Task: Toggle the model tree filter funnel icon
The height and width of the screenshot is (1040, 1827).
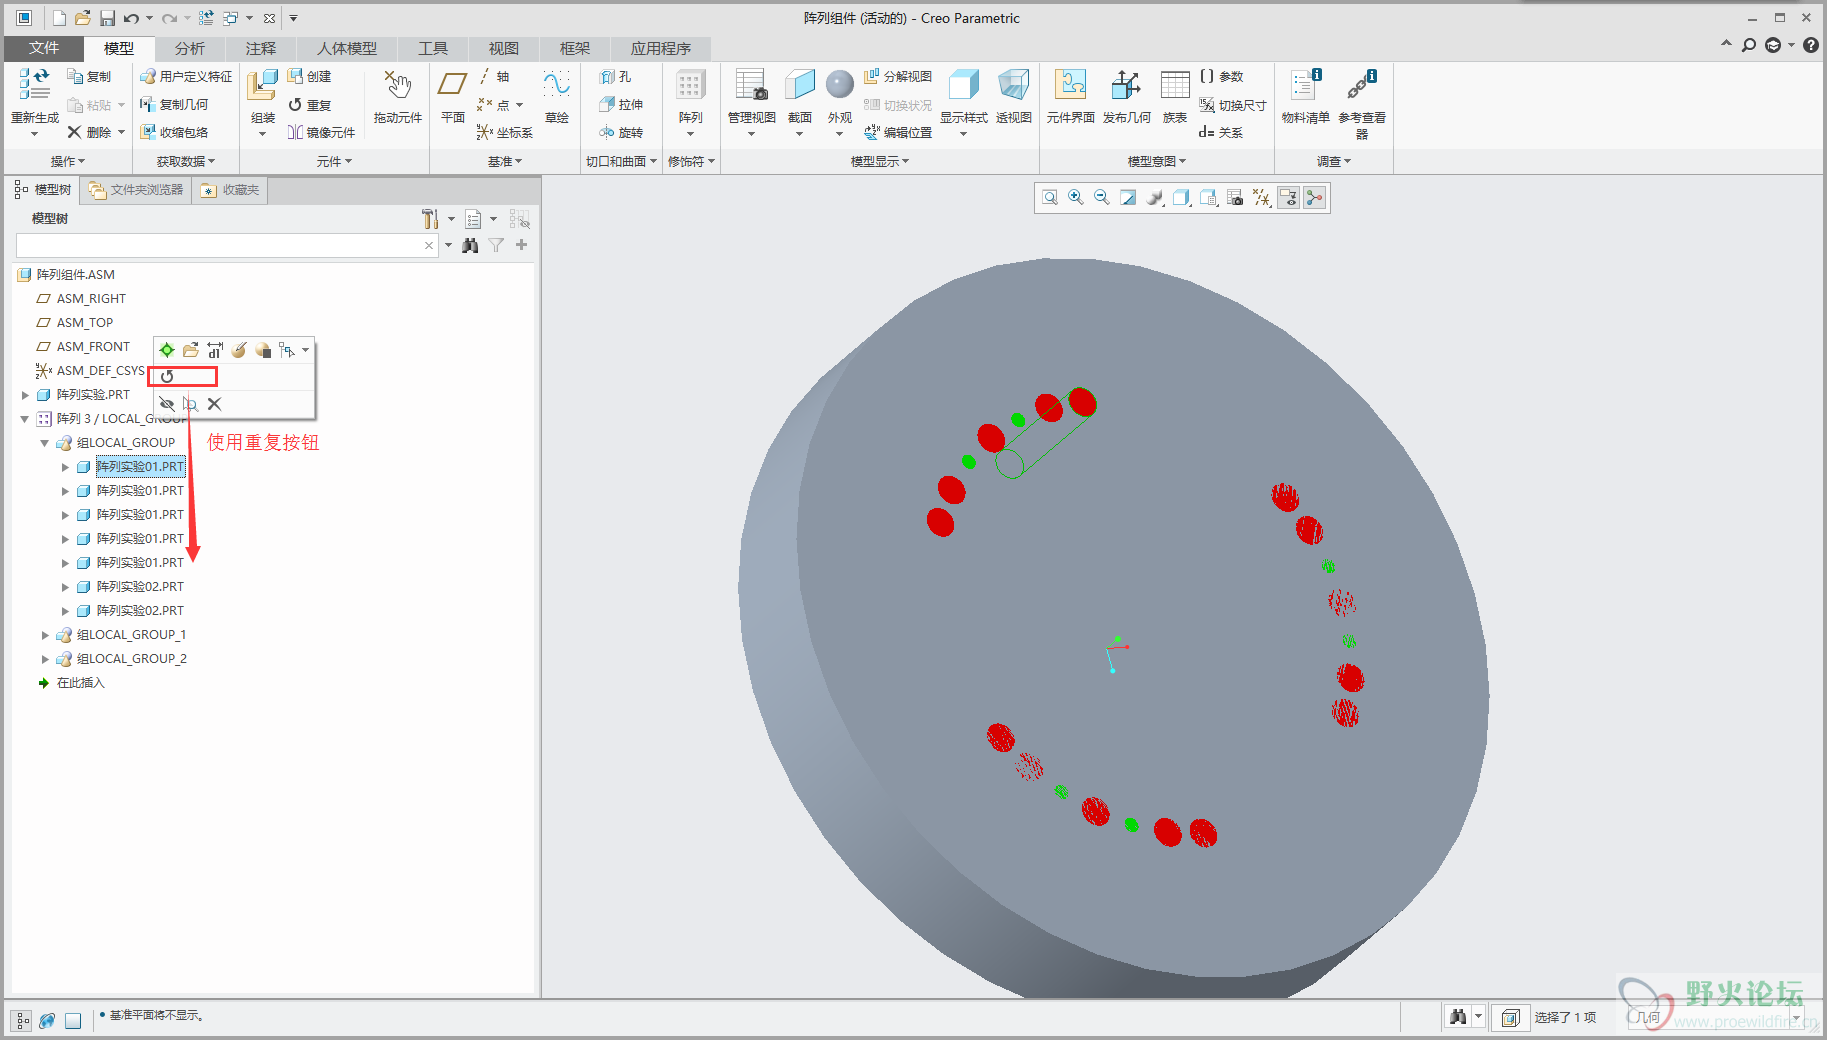Action: (496, 245)
